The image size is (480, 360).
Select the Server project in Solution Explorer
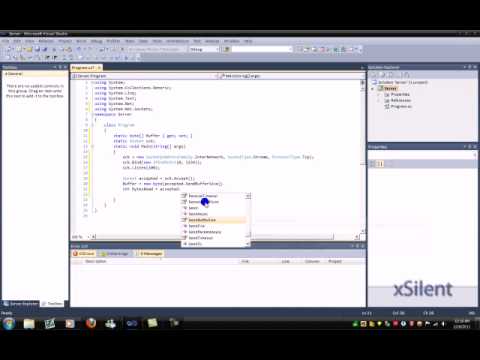click(390, 88)
